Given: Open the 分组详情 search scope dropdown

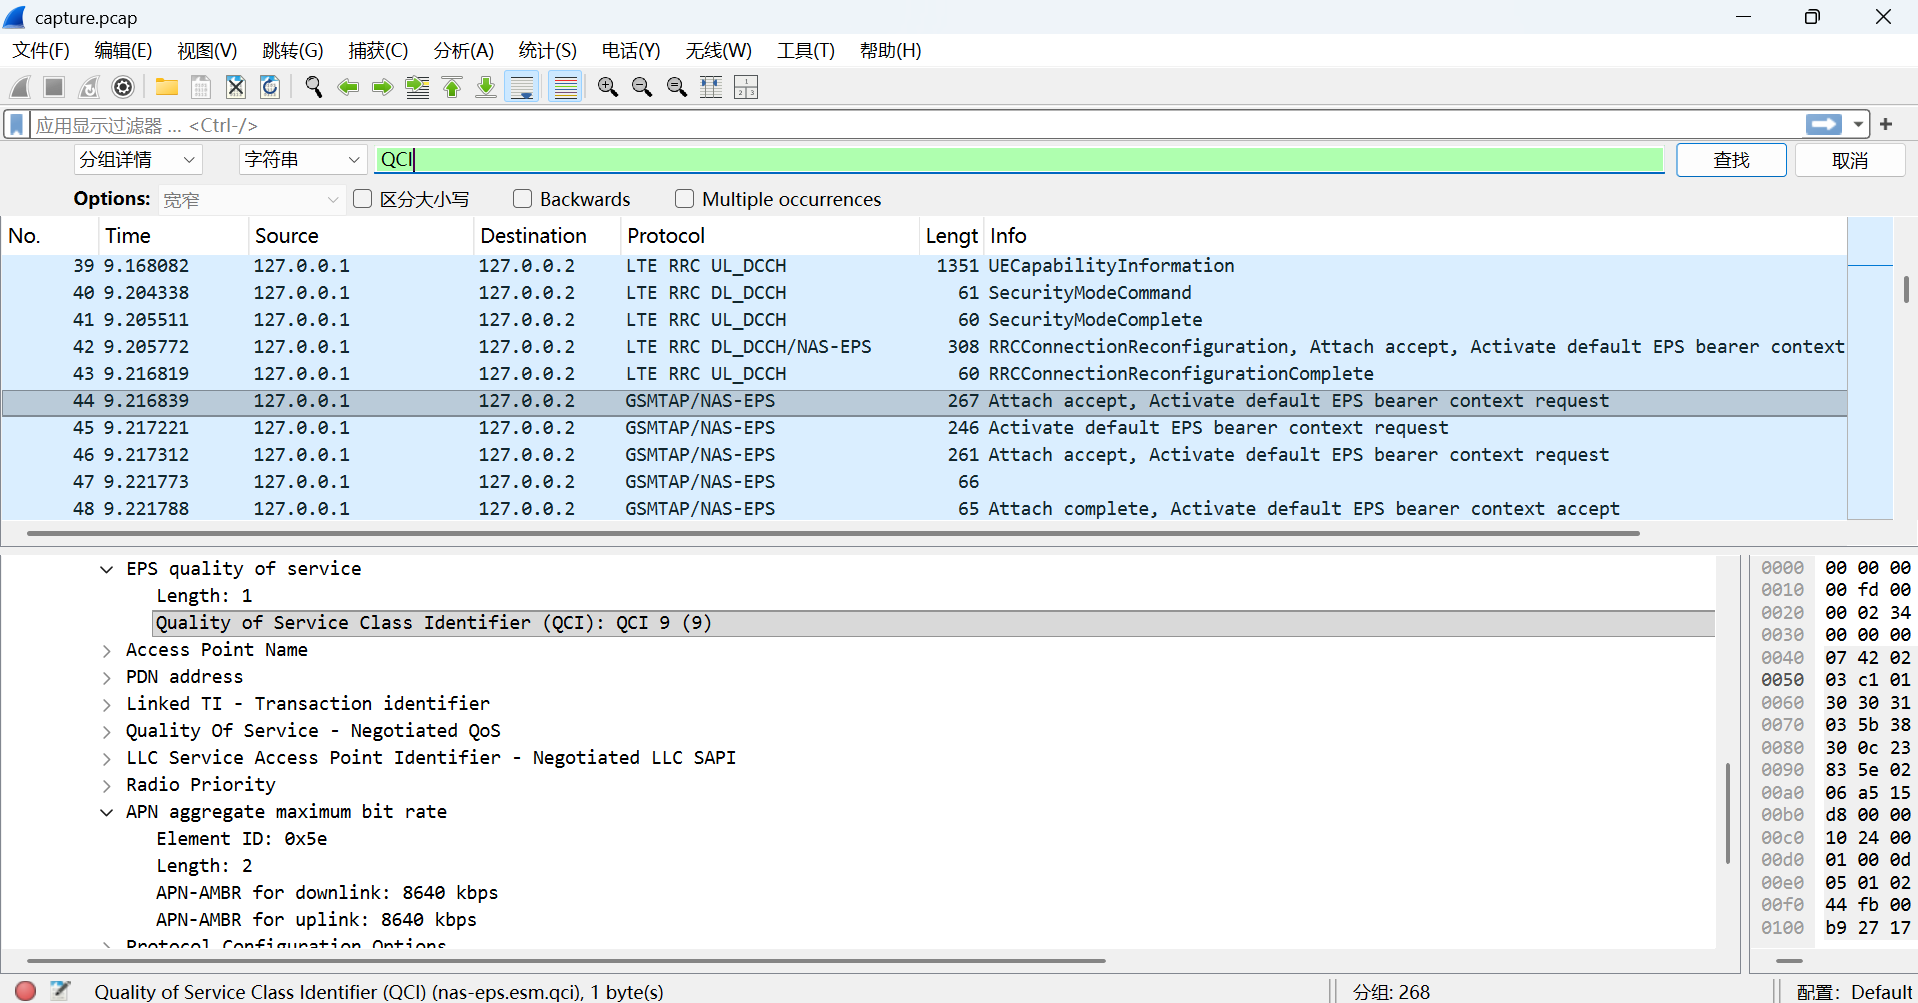Looking at the screenshot, I should tap(138, 160).
